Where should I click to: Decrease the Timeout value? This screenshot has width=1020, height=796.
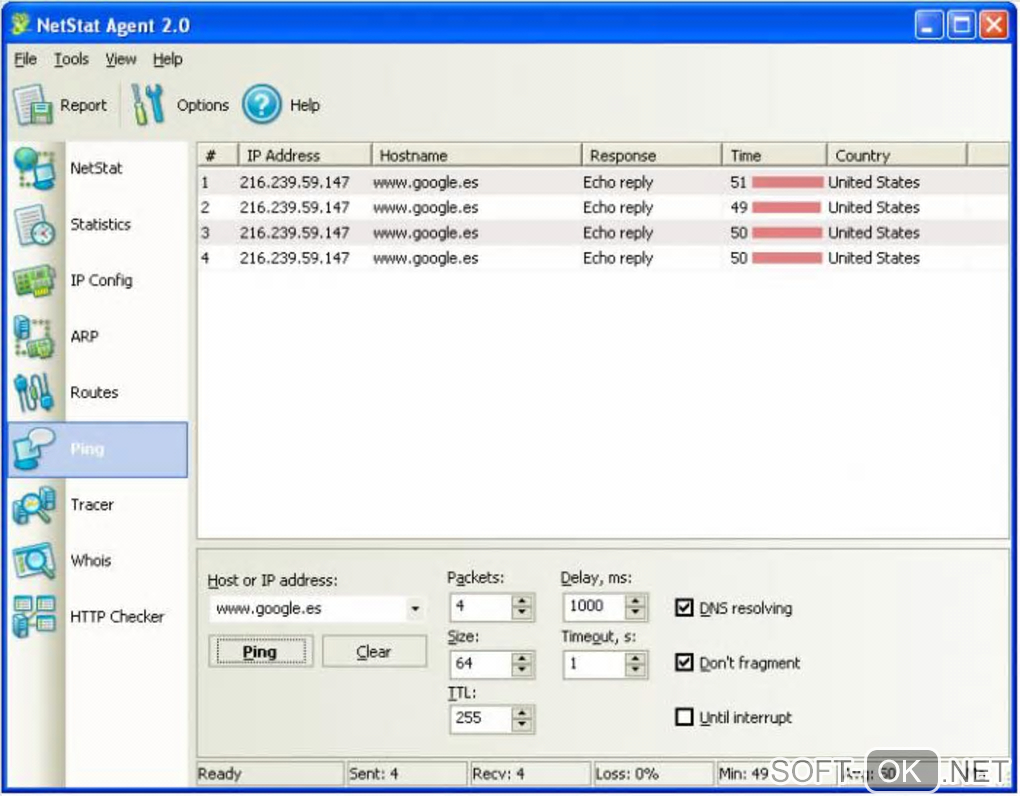636,670
